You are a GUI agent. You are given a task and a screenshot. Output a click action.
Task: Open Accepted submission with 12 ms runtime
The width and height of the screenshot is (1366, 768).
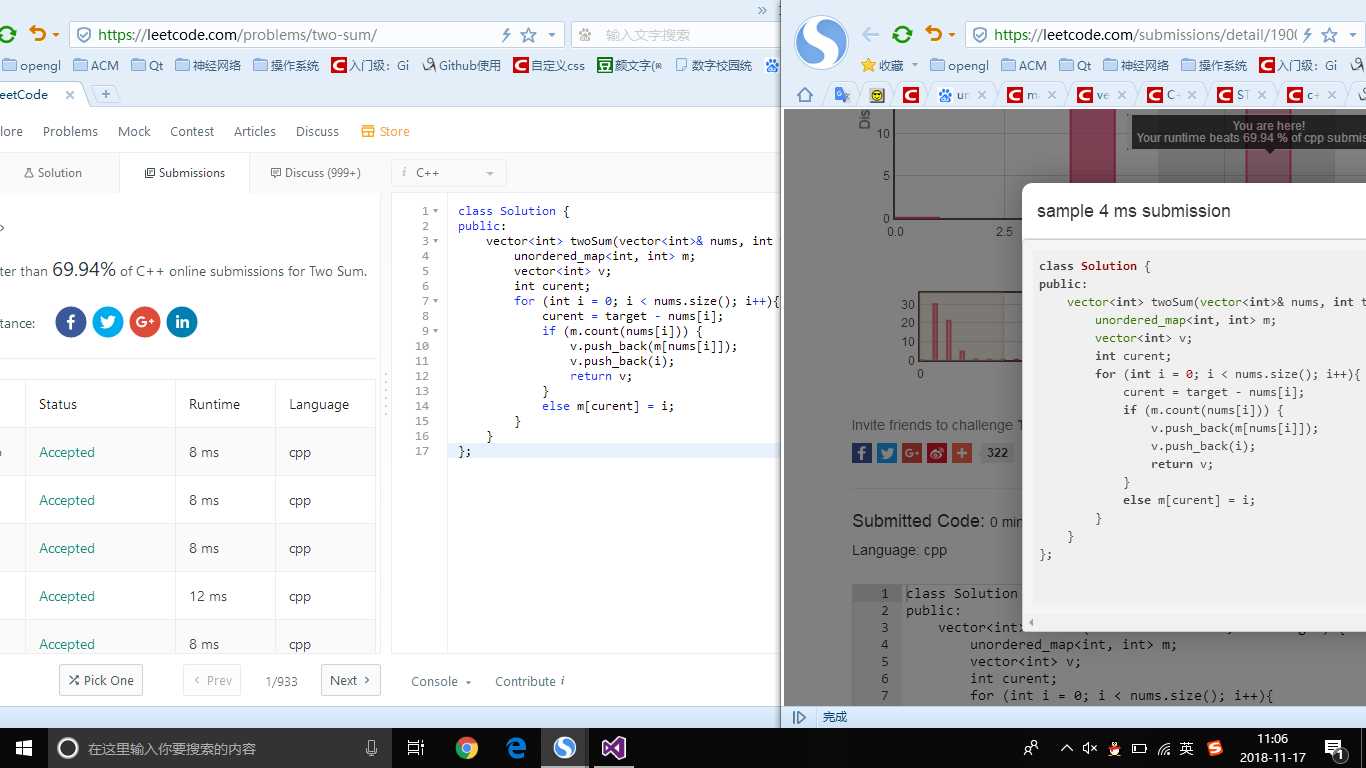coord(67,596)
